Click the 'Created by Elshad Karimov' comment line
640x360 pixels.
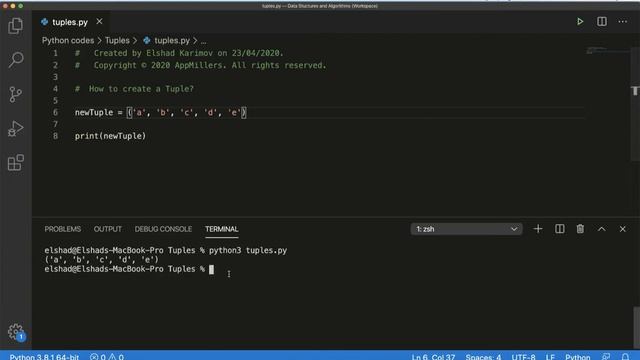pyautogui.click(x=179, y=53)
